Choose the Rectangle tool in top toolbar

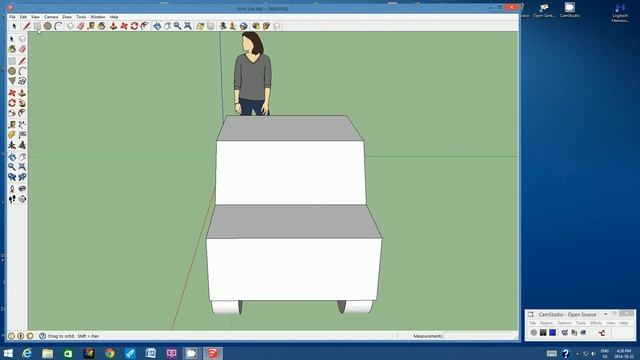pyautogui.click(x=37, y=26)
